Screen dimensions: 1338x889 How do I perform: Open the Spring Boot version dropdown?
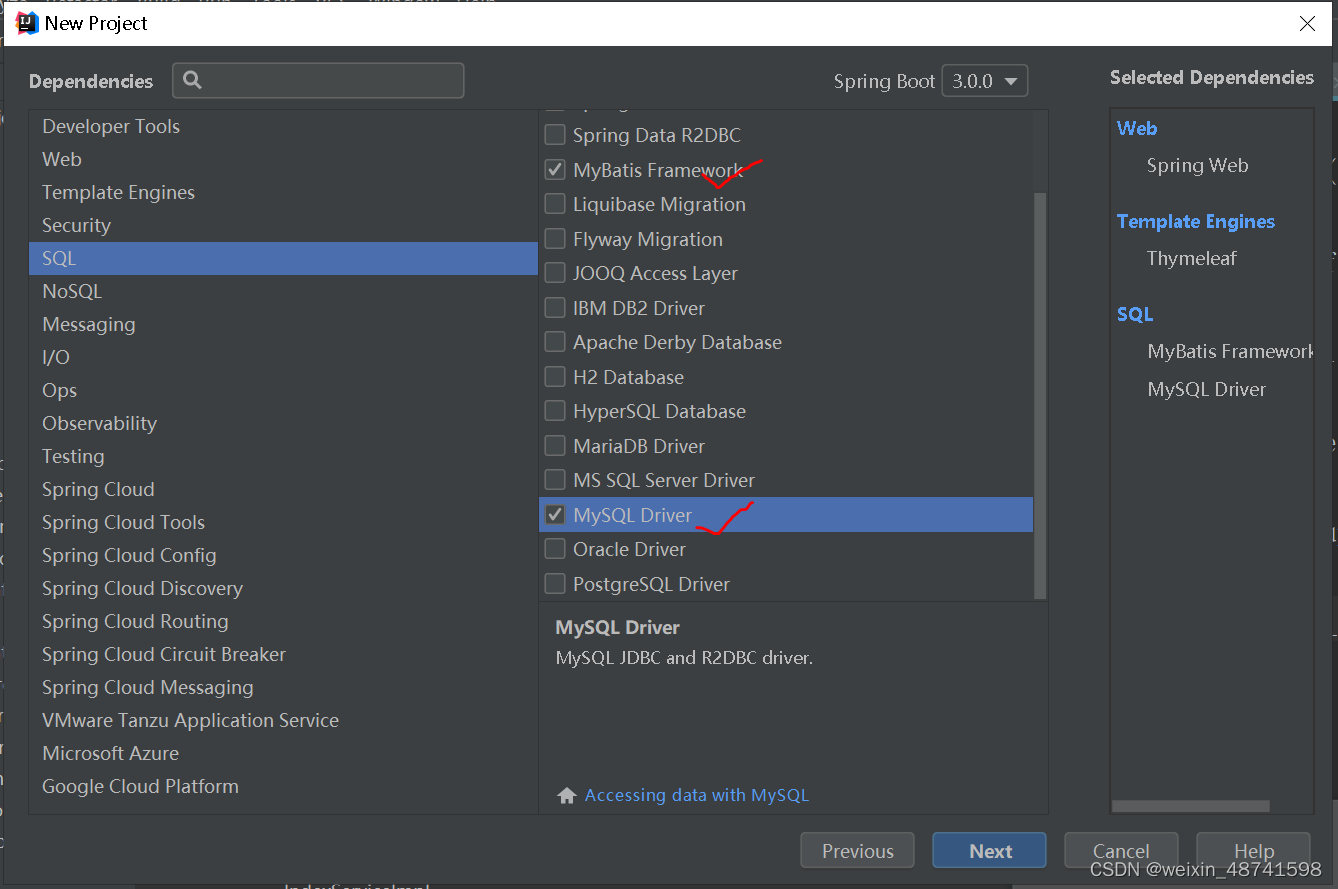(985, 81)
